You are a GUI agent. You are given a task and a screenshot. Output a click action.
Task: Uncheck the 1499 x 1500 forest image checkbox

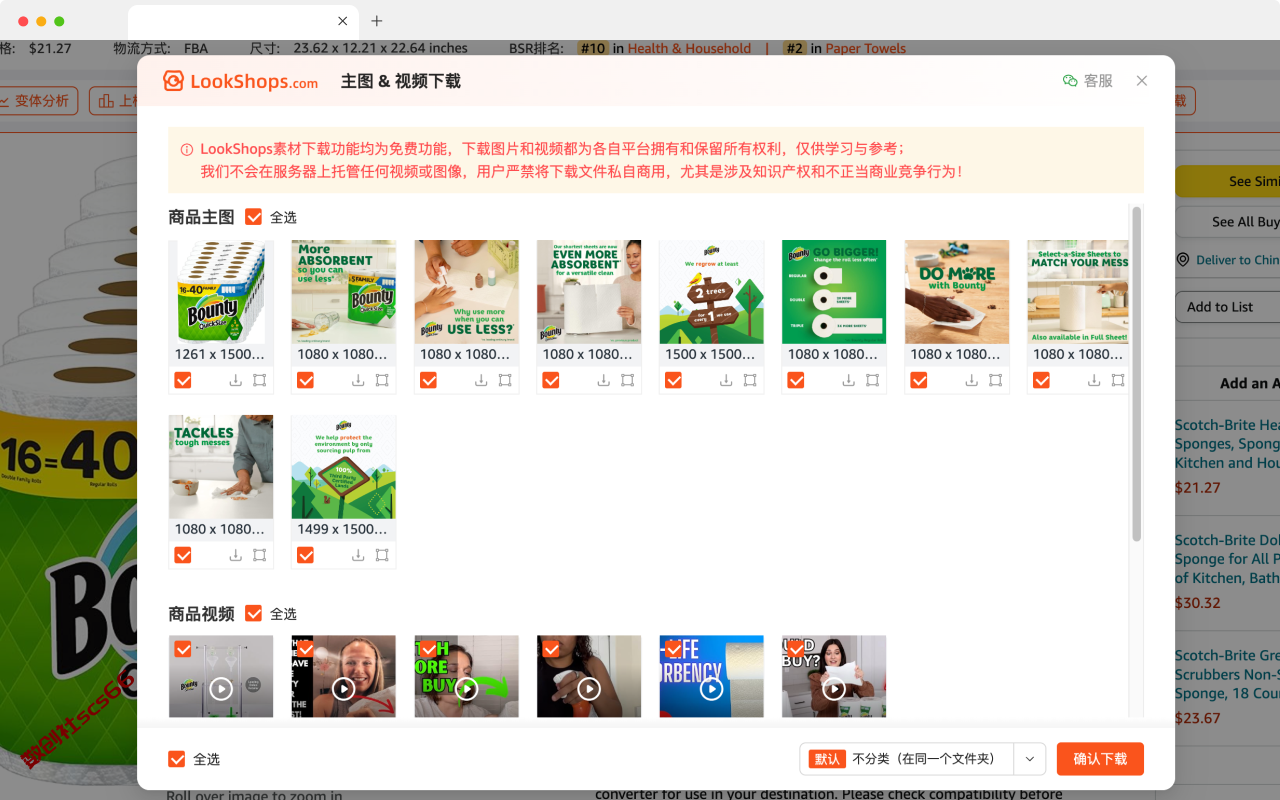click(x=306, y=555)
